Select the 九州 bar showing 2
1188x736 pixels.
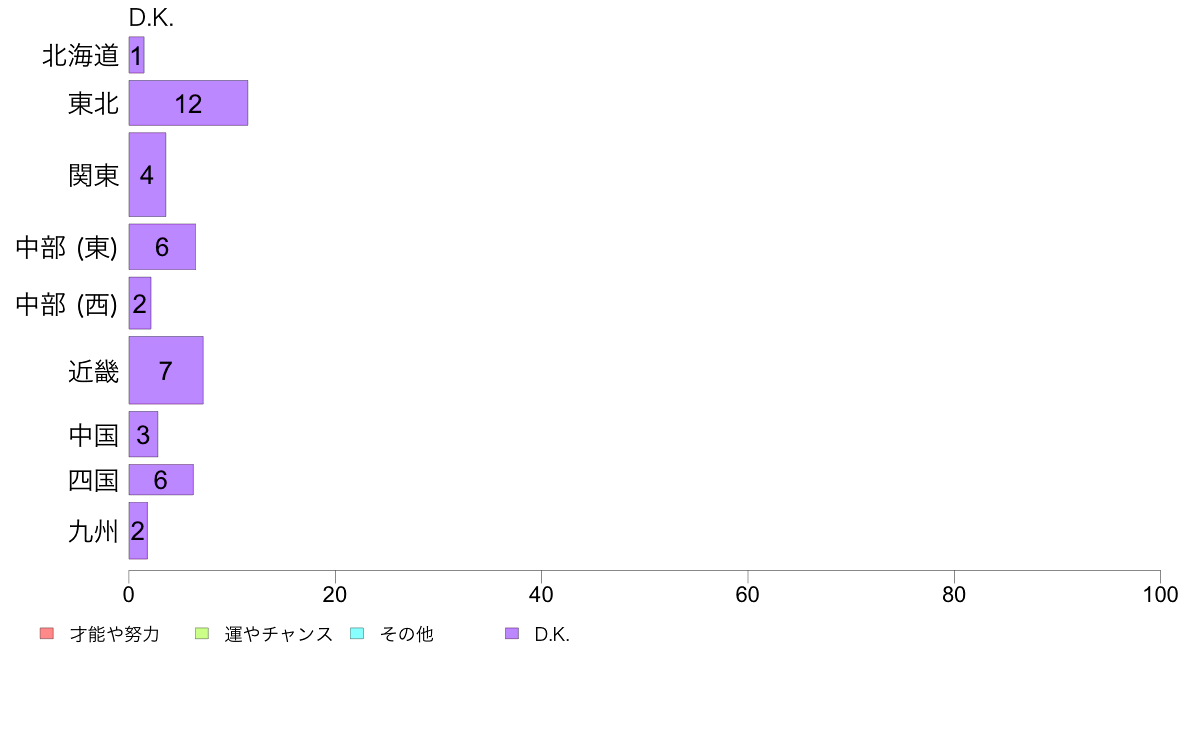point(138,531)
